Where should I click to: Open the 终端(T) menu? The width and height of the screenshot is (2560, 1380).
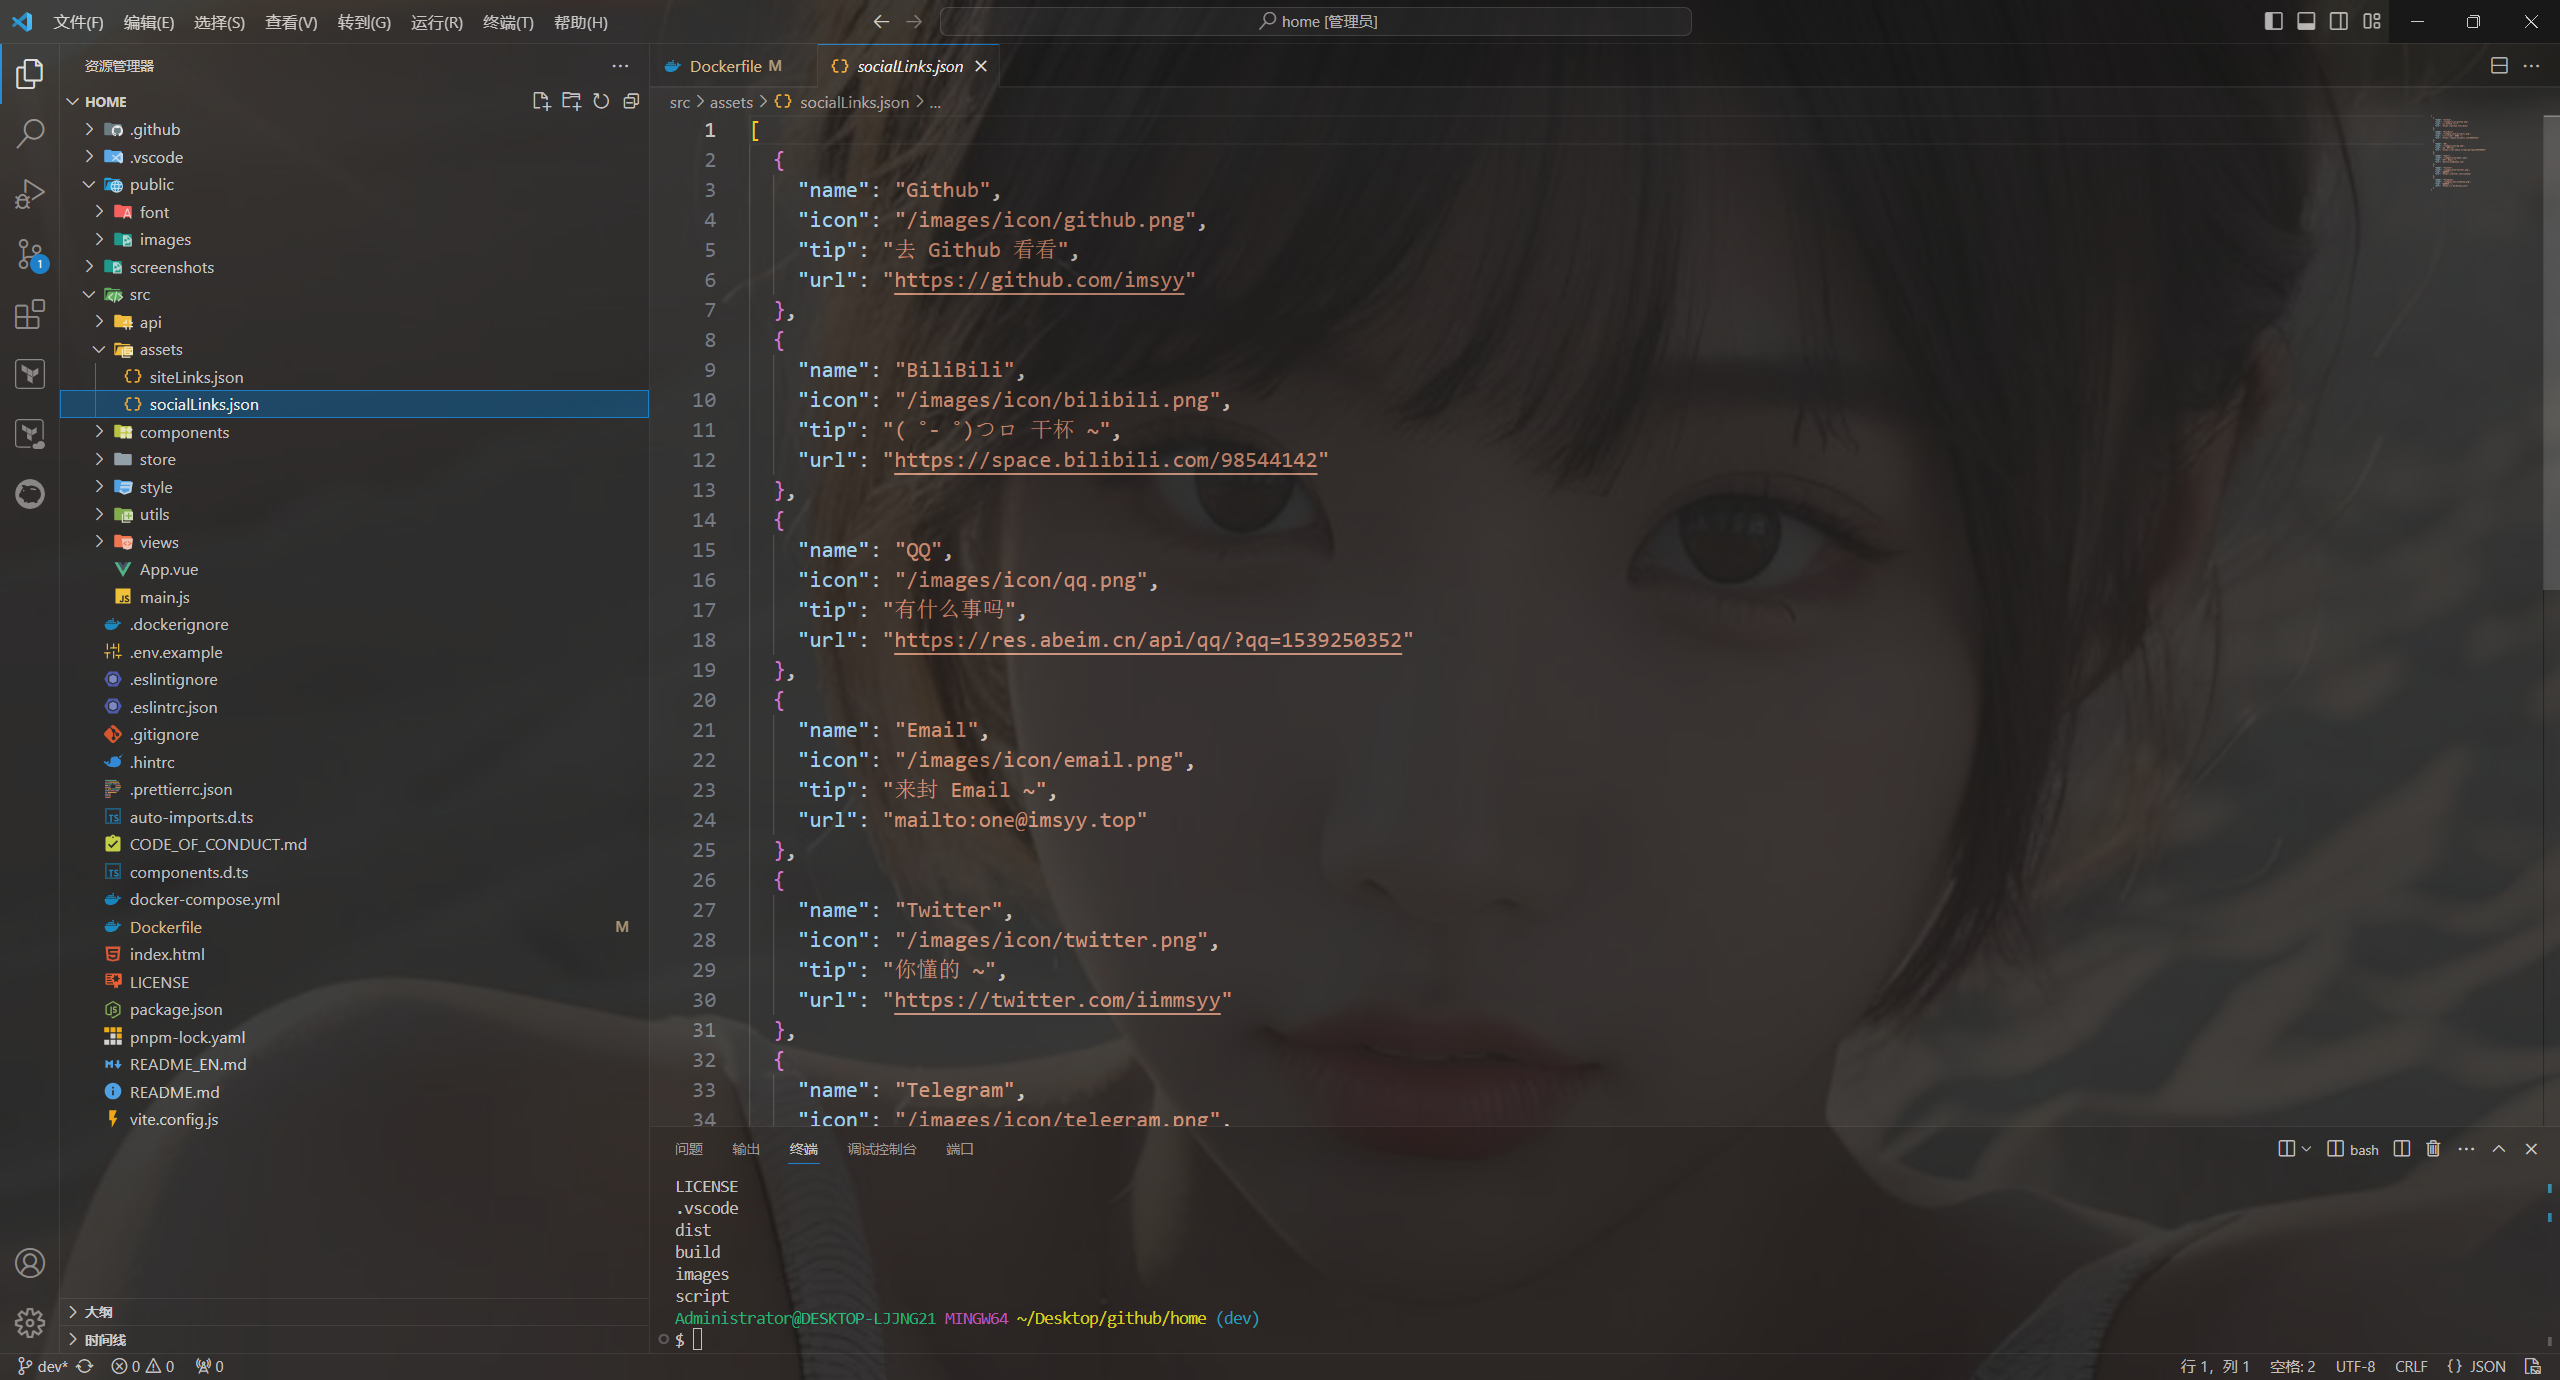point(508,22)
